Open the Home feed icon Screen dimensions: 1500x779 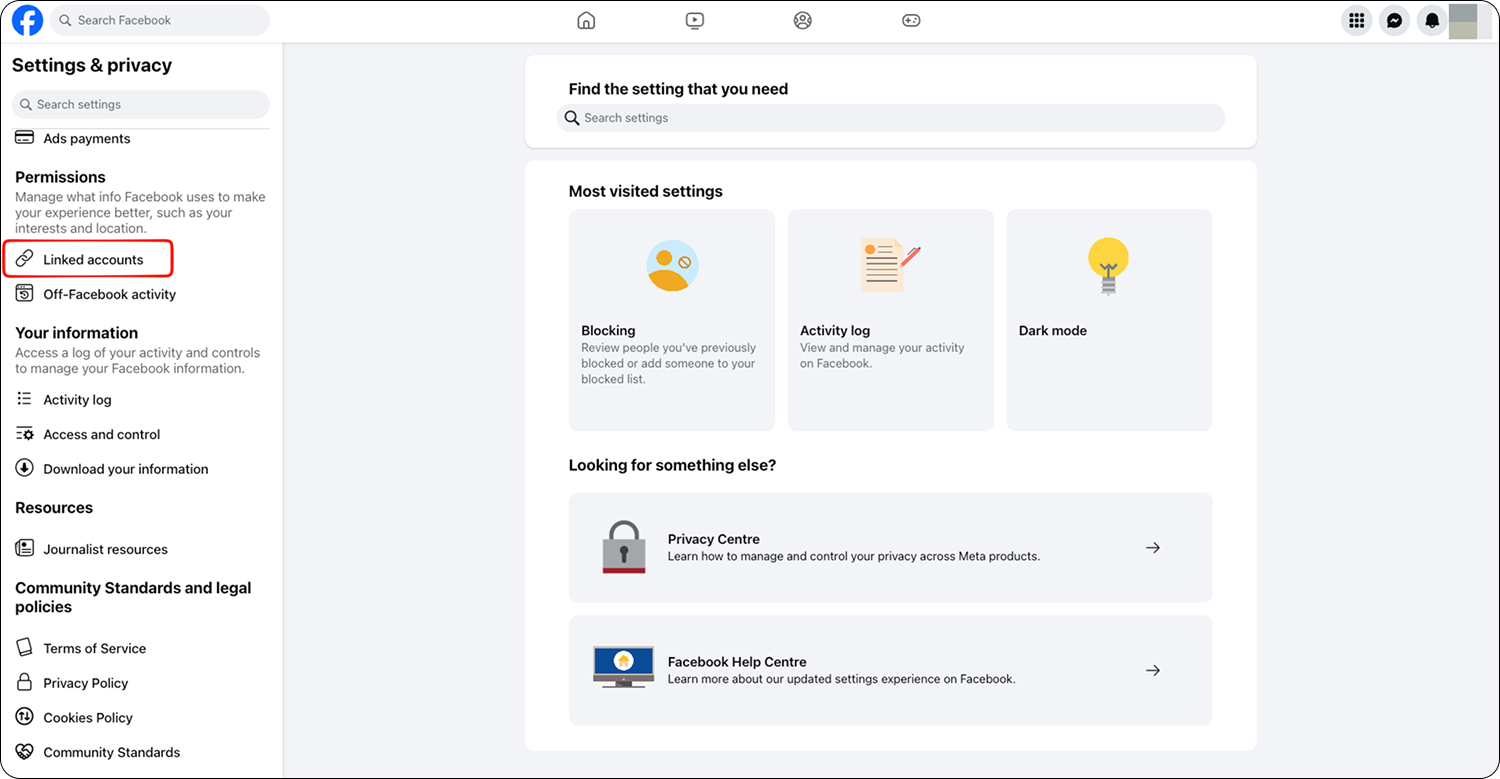586,20
